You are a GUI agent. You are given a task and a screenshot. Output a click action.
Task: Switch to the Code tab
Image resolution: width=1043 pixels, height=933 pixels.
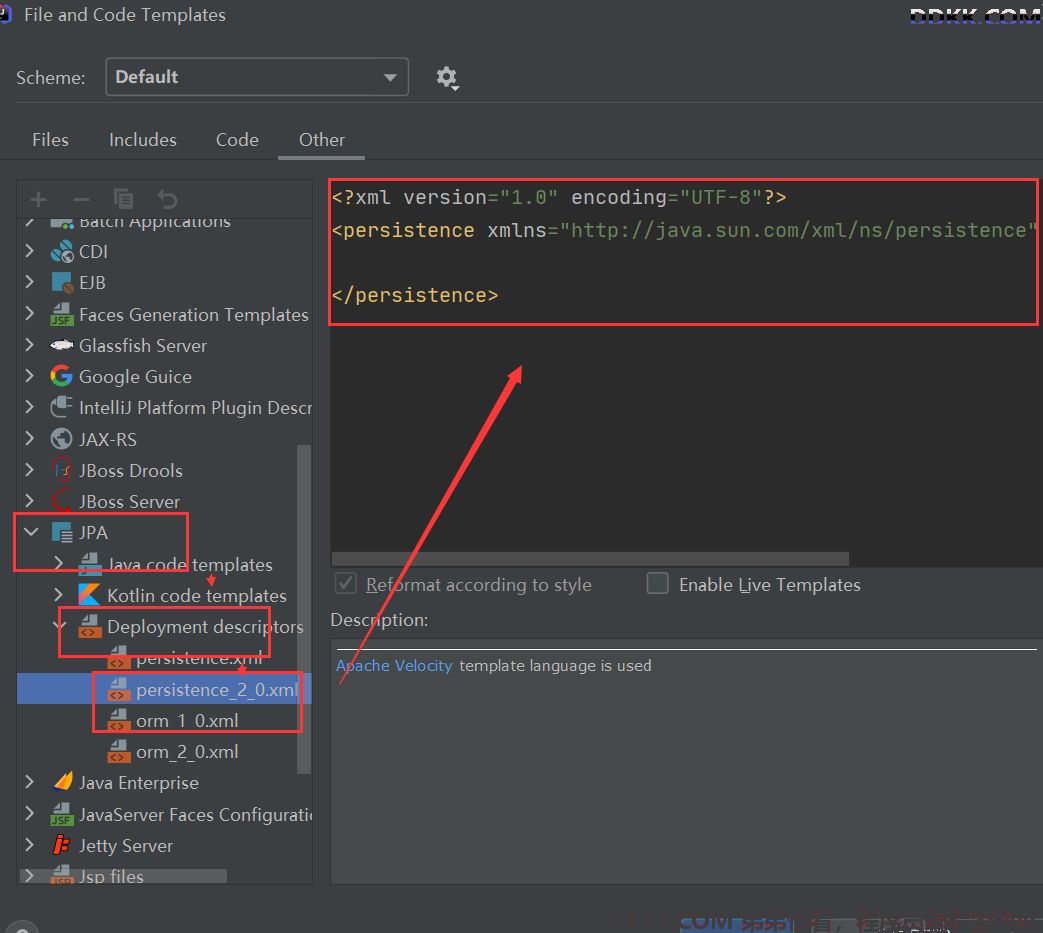coord(237,140)
